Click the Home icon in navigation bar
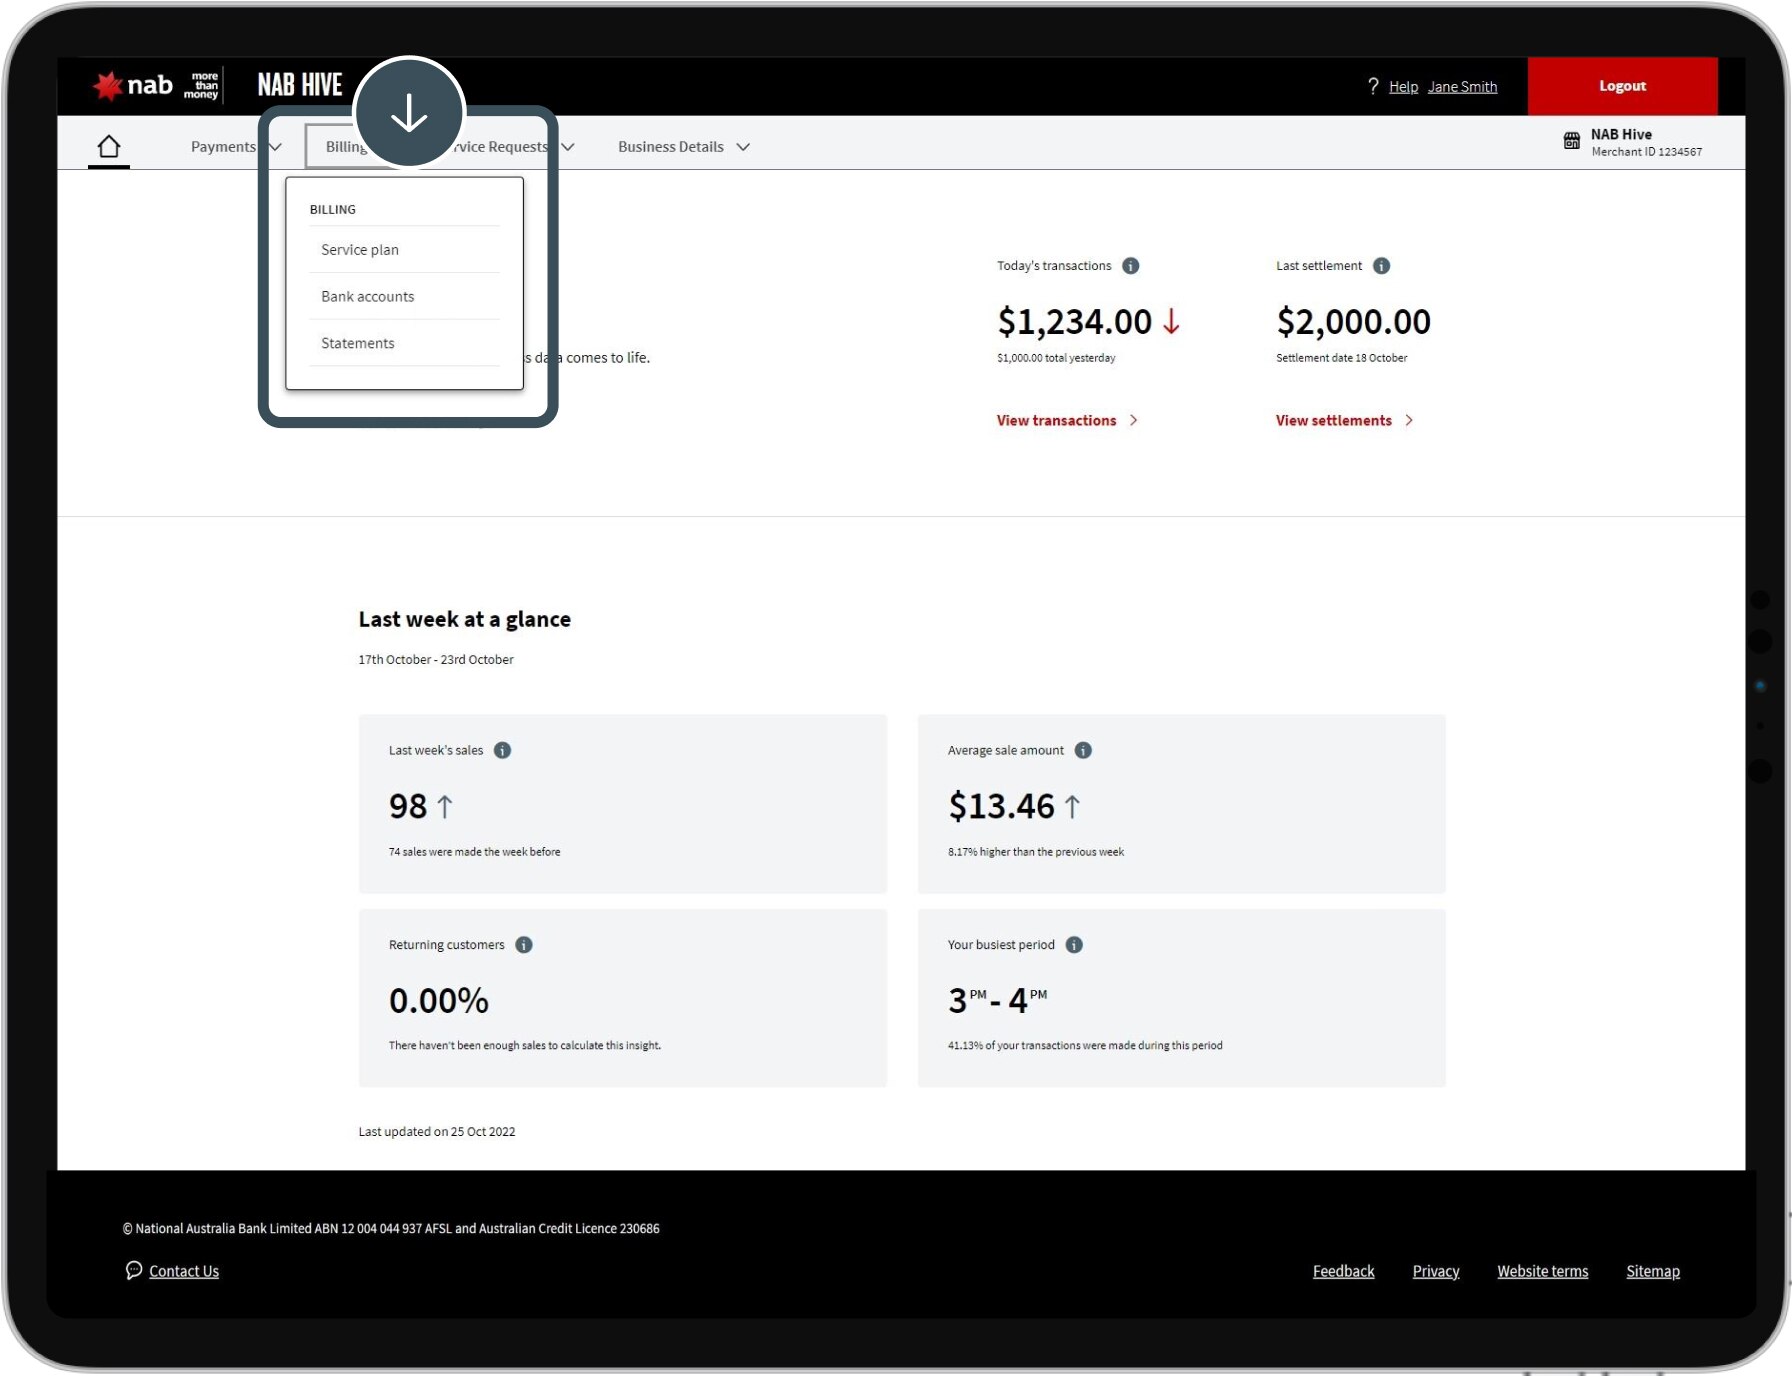Viewport: 1792px width, 1376px height. tap(109, 147)
